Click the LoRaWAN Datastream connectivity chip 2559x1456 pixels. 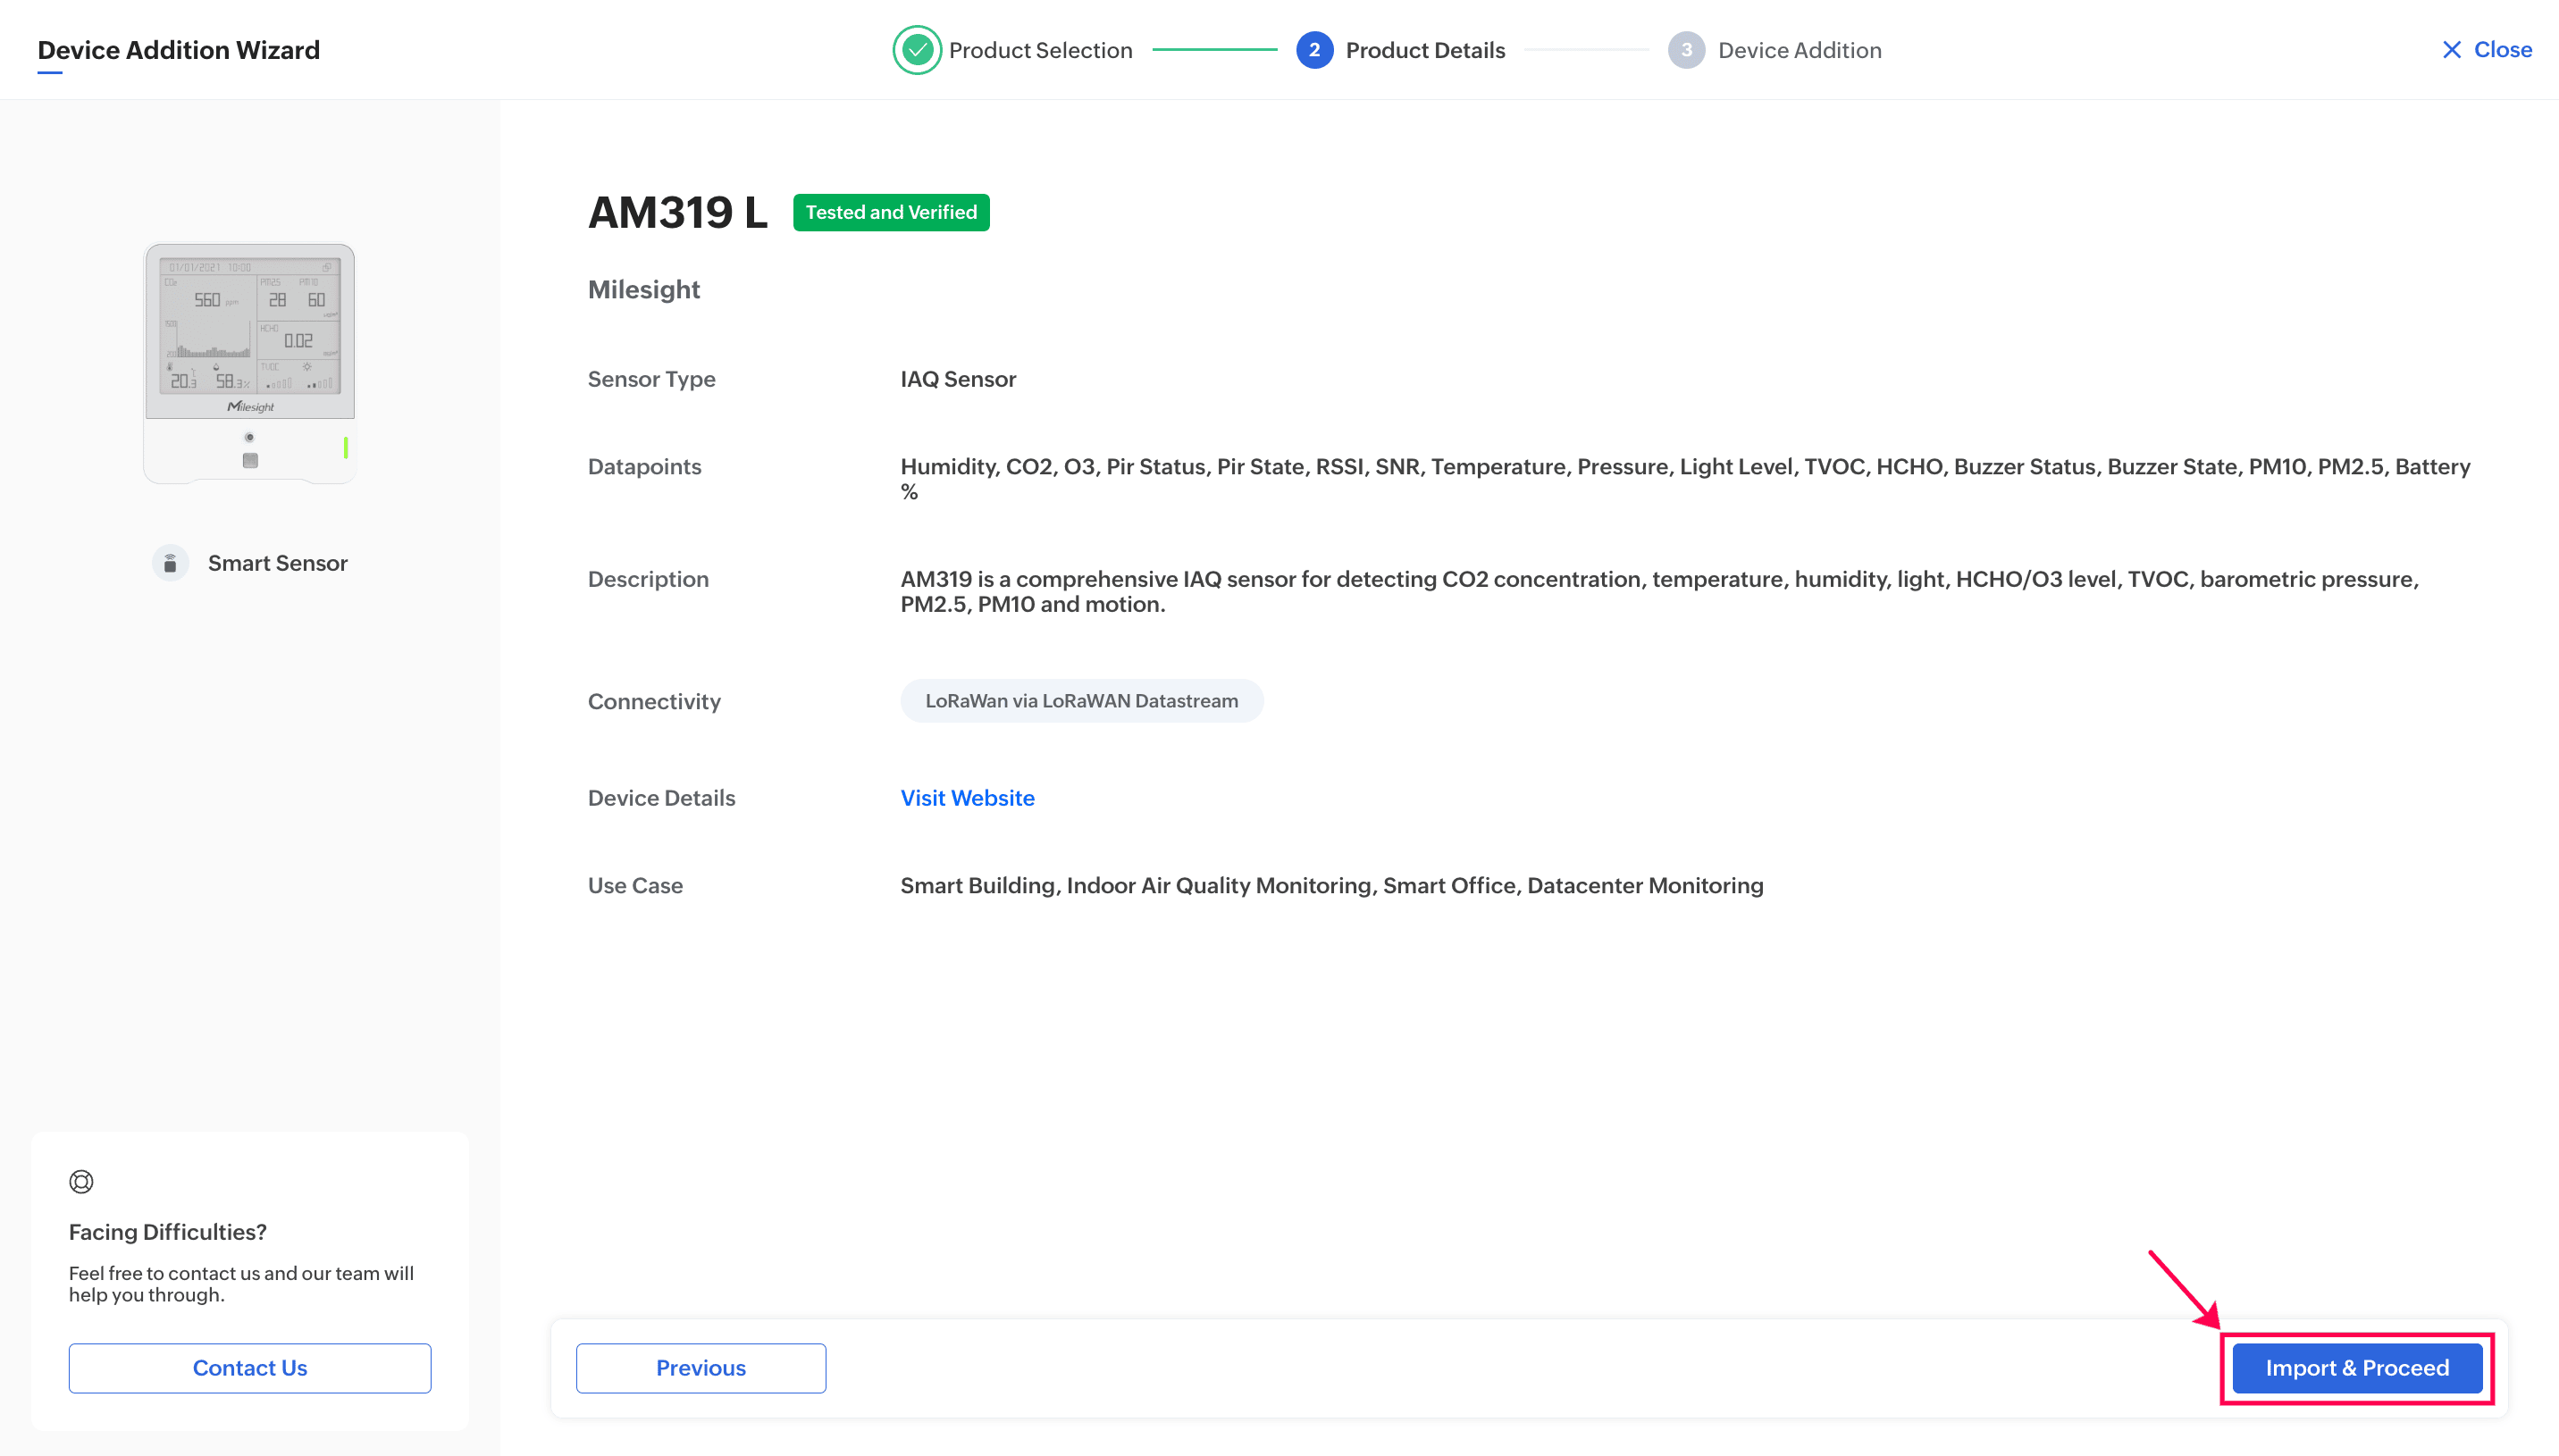pos(1080,701)
